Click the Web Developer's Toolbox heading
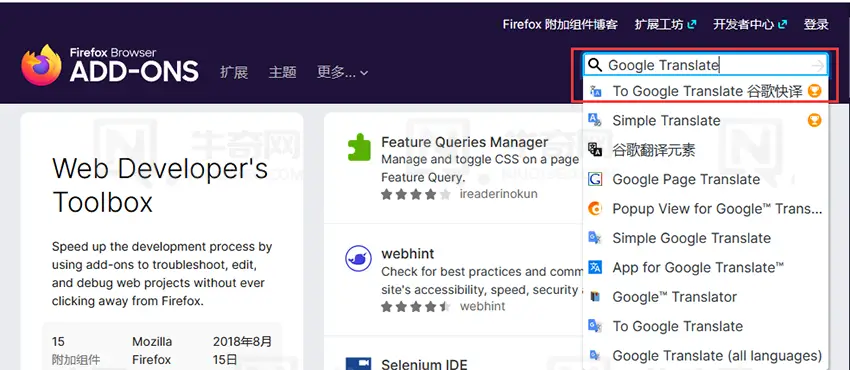Viewport: 850px width, 370px height. (160, 185)
